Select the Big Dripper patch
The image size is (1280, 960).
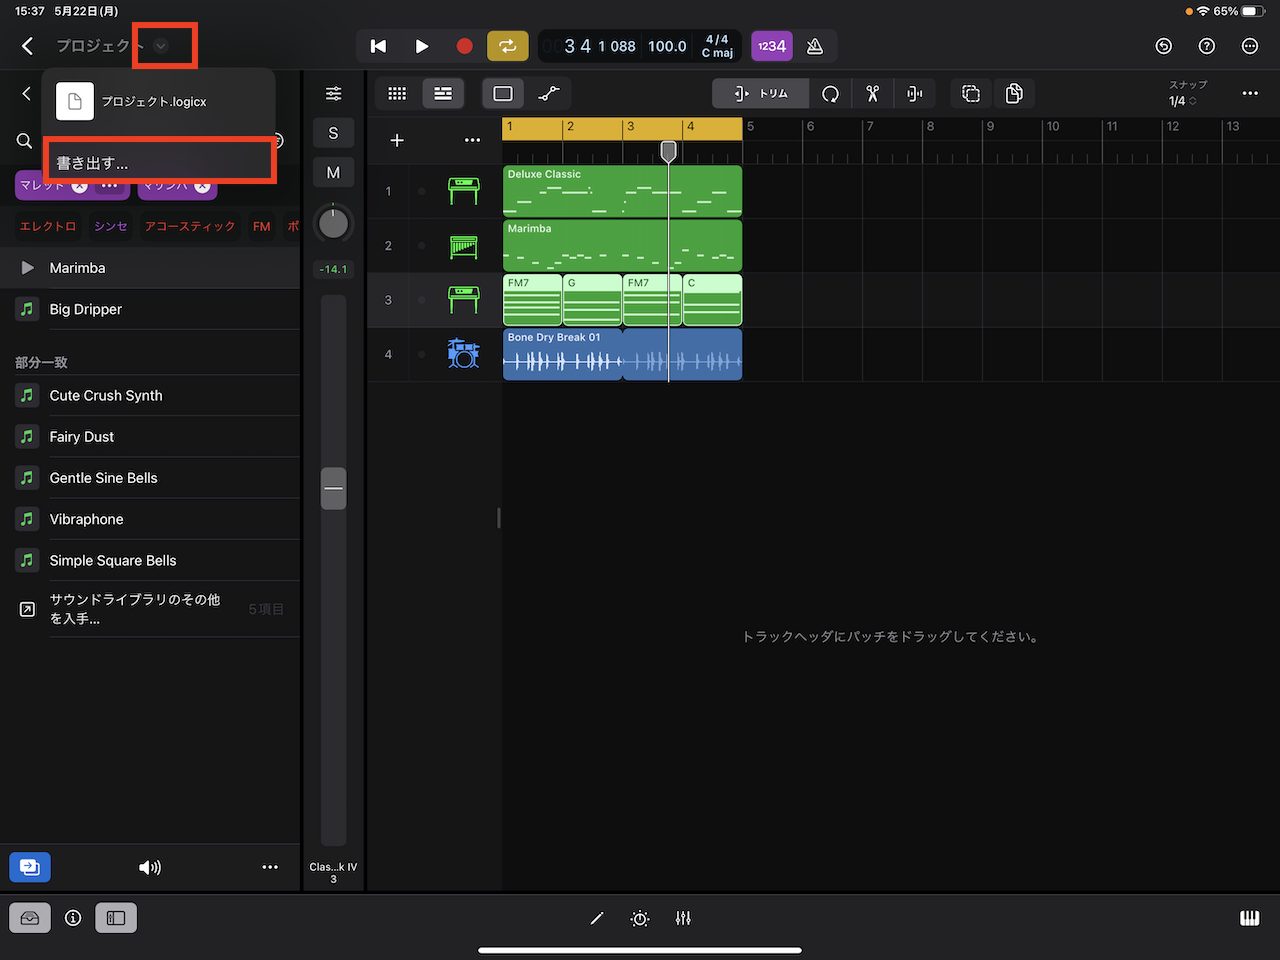[150, 309]
